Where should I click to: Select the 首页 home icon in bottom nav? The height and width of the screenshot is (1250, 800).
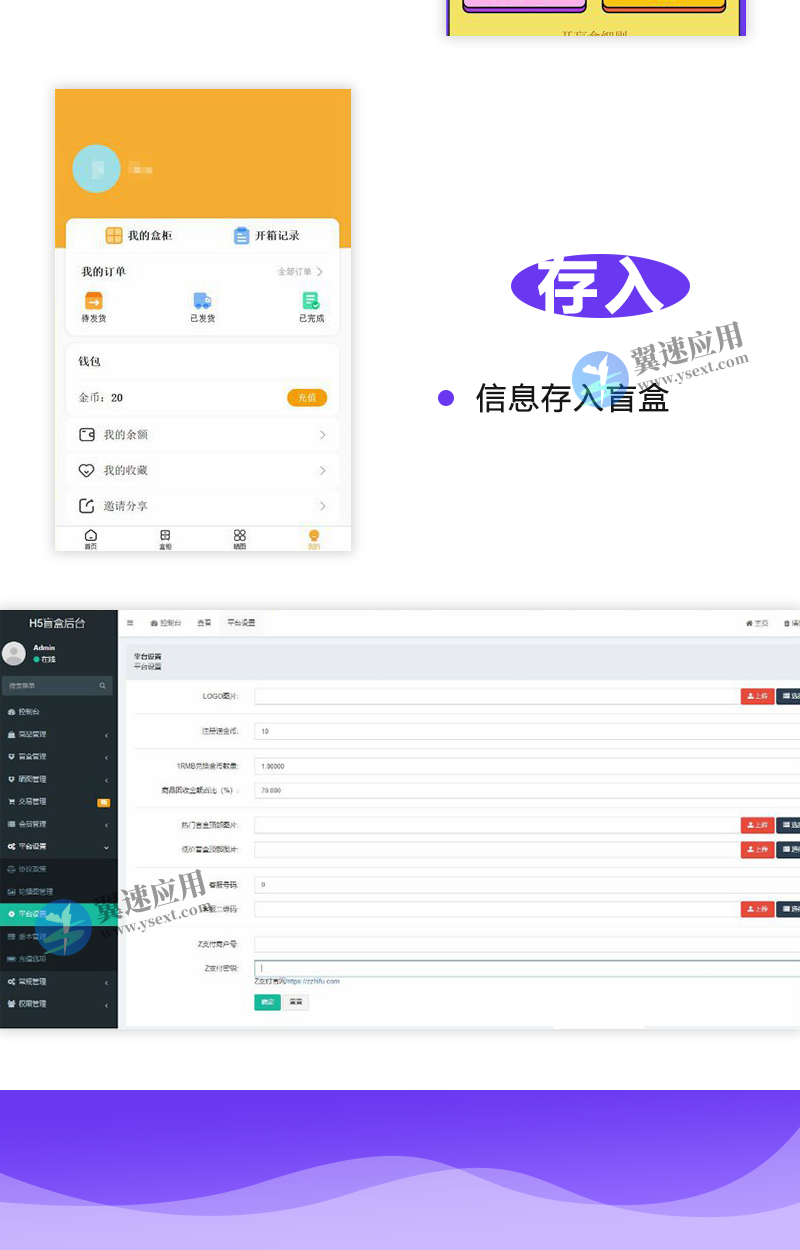pyautogui.click(x=90, y=536)
